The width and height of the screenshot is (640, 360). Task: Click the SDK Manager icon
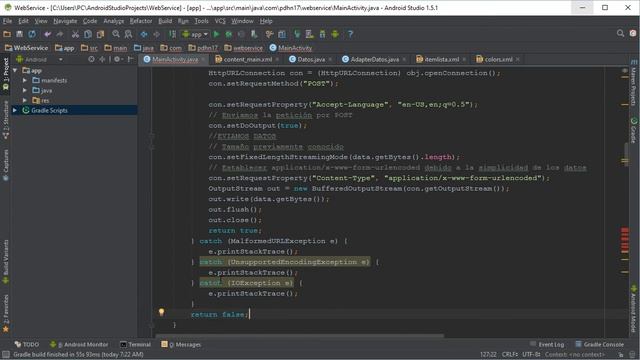point(322,34)
